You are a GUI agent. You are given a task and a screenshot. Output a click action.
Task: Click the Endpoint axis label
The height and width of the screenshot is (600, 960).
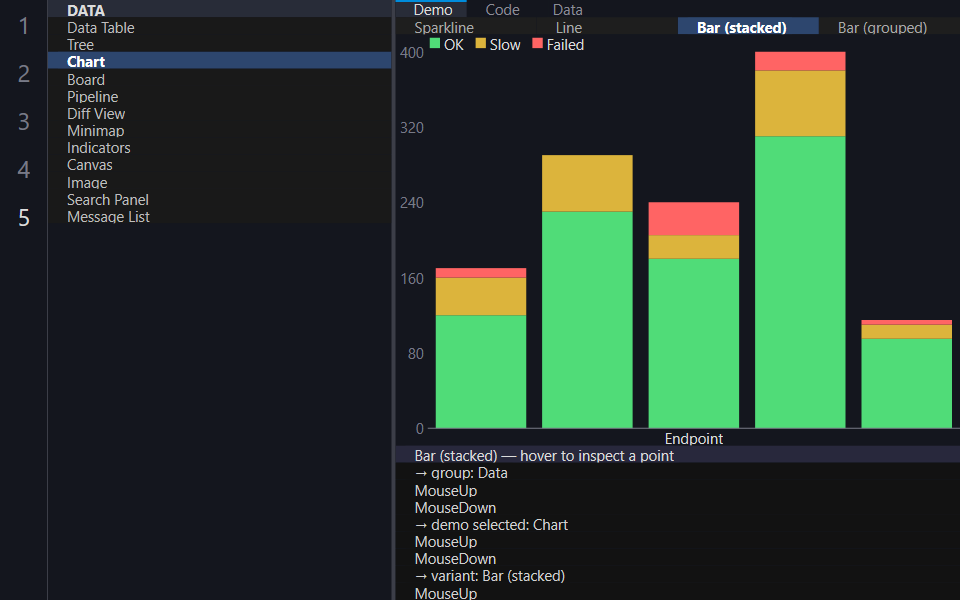pyautogui.click(x=694, y=438)
